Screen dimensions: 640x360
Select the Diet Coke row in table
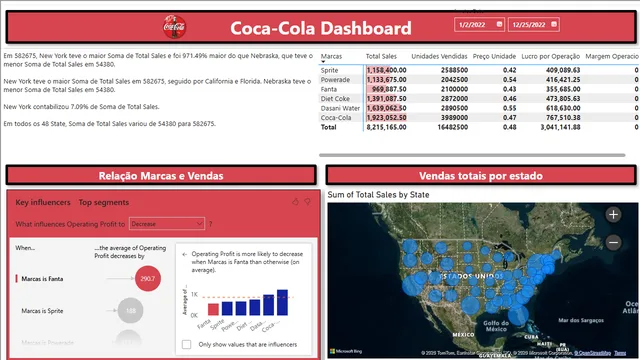335,98
